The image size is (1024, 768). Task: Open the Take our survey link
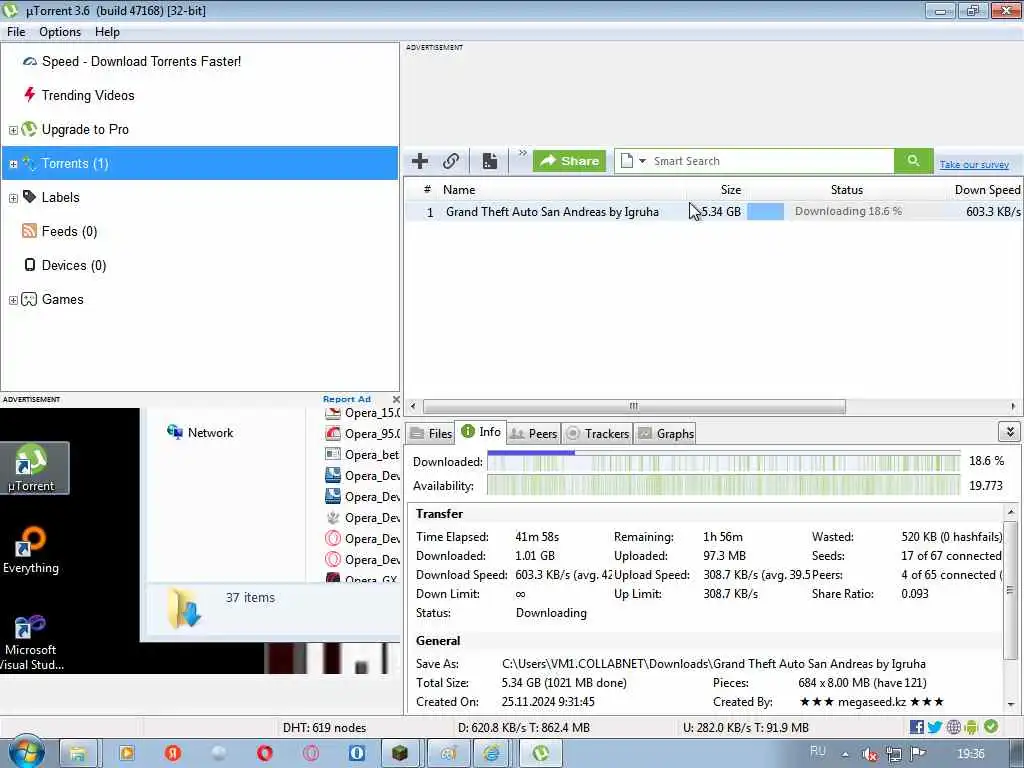click(x=974, y=165)
